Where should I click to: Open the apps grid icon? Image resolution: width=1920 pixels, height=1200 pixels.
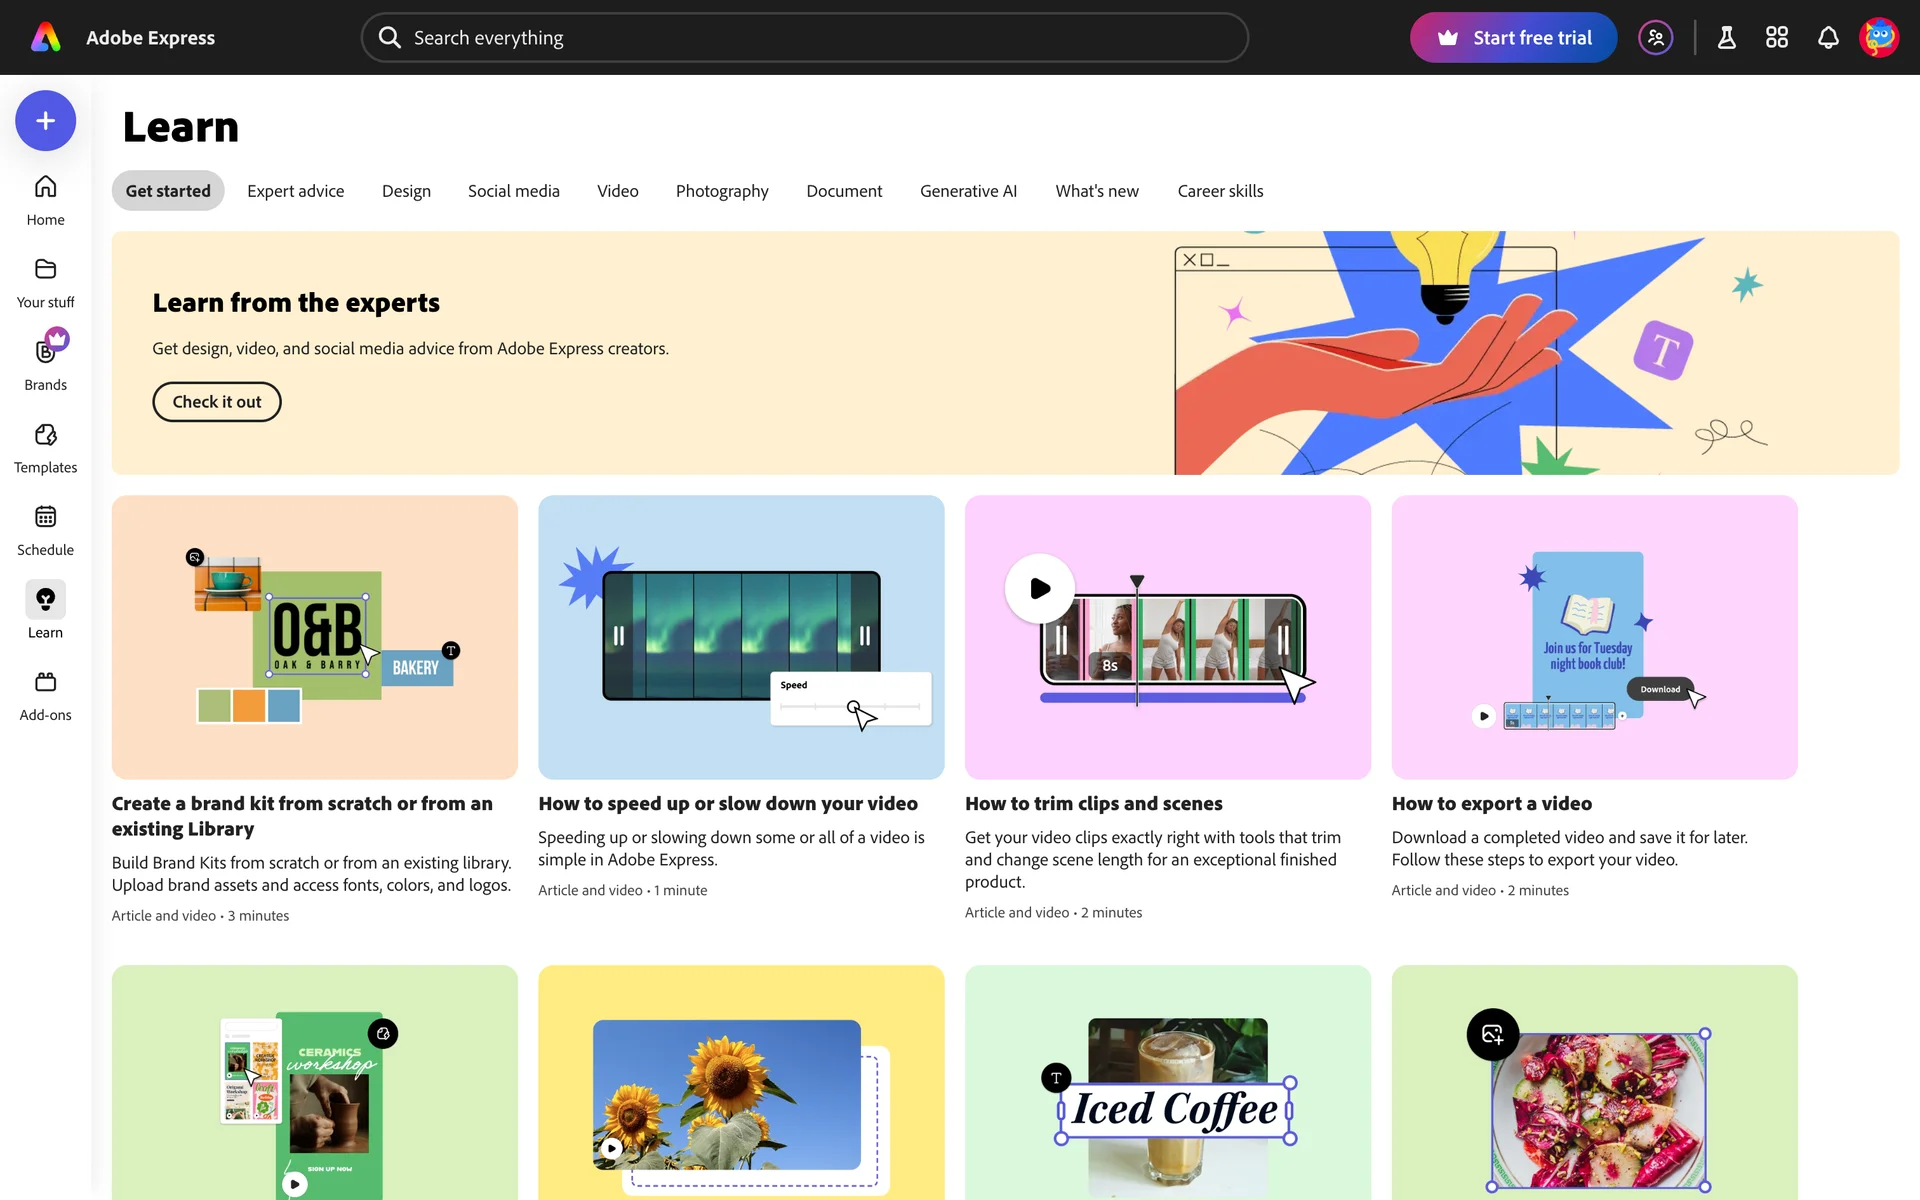[x=1776, y=38]
